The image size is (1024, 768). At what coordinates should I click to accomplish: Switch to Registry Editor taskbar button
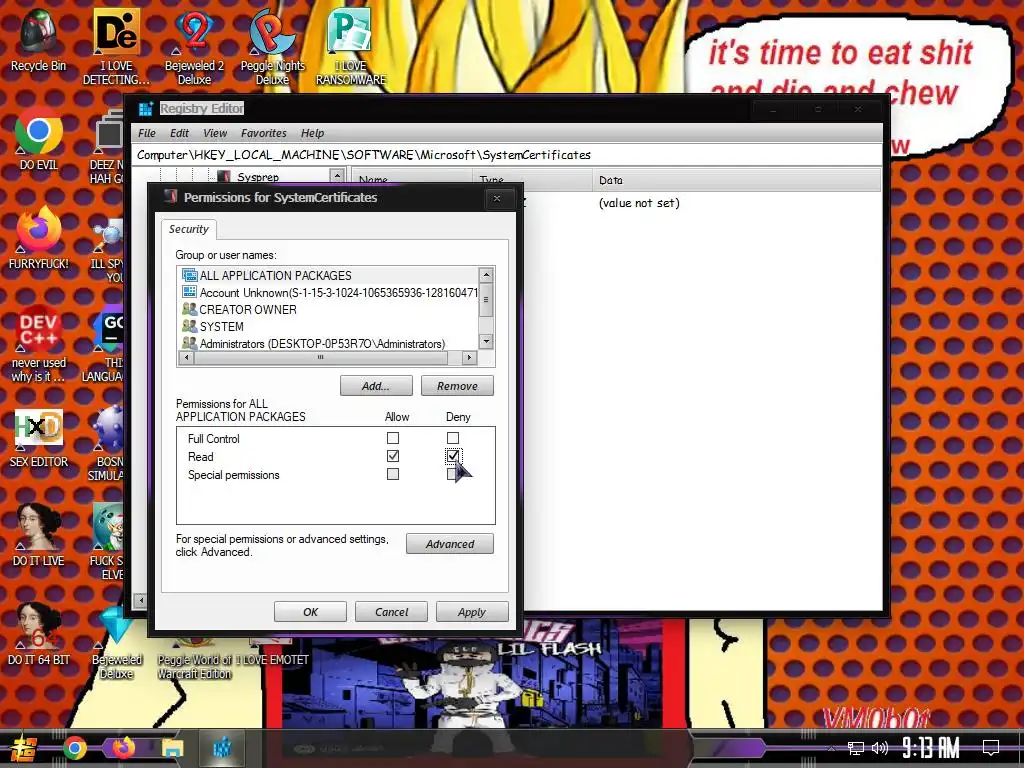[x=222, y=748]
